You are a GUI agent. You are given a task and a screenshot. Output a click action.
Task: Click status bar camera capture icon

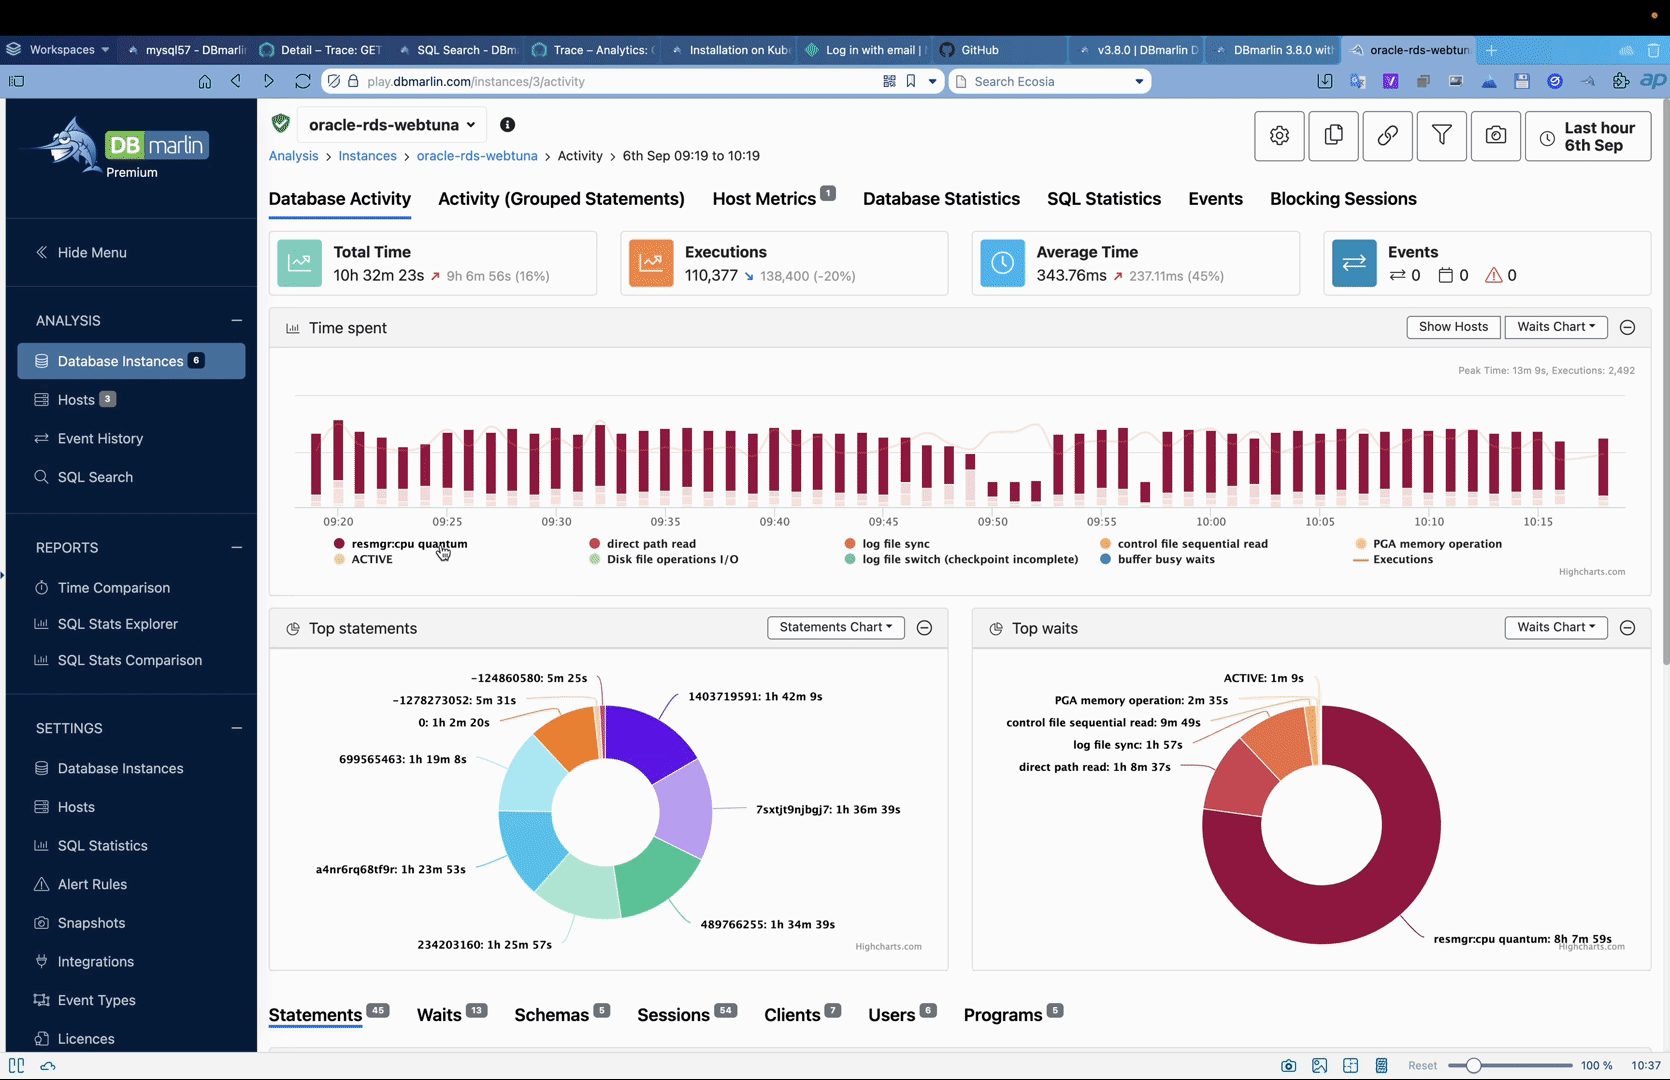1288,1065
